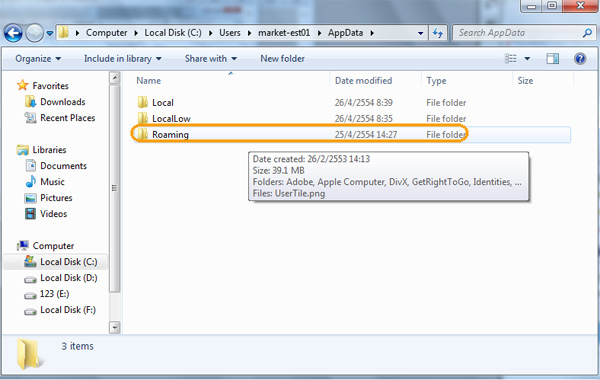Click the Downloads folder icon
This screenshot has height=380, width=600.
pos(31,102)
